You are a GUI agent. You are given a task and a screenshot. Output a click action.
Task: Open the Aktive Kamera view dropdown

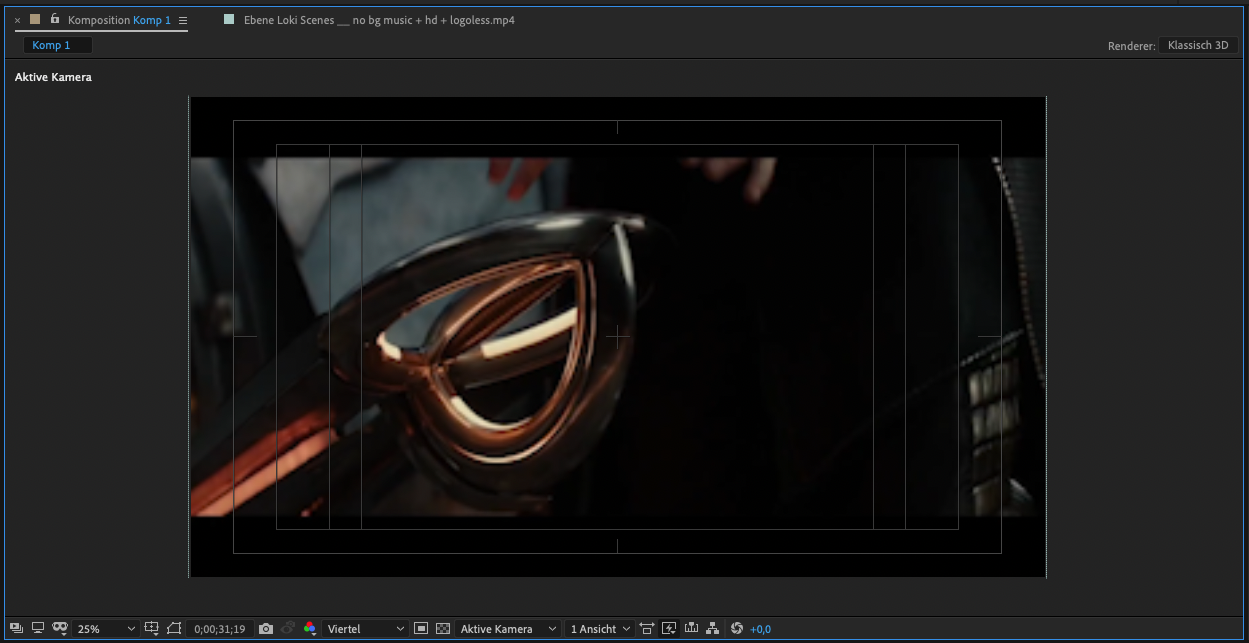point(505,628)
